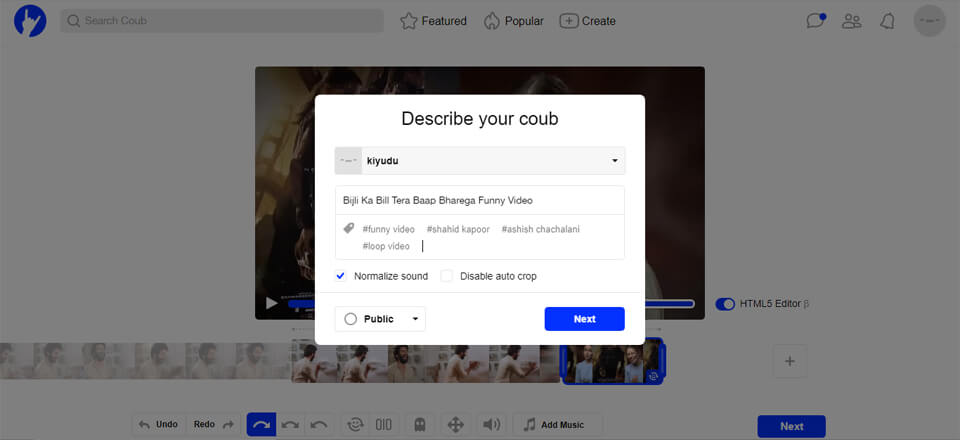Click the Redo button
The width and height of the screenshot is (960, 440).
(214, 425)
